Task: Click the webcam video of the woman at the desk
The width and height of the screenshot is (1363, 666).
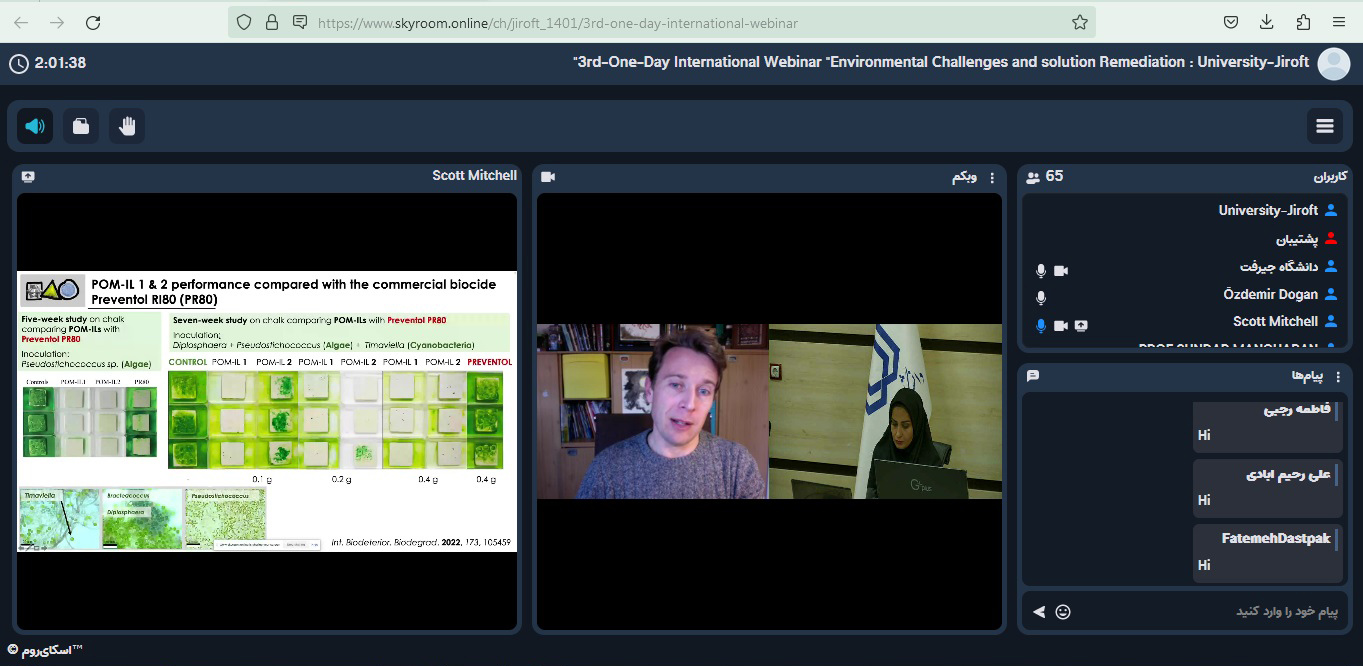Action: pyautogui.click(x=885, y=411)
